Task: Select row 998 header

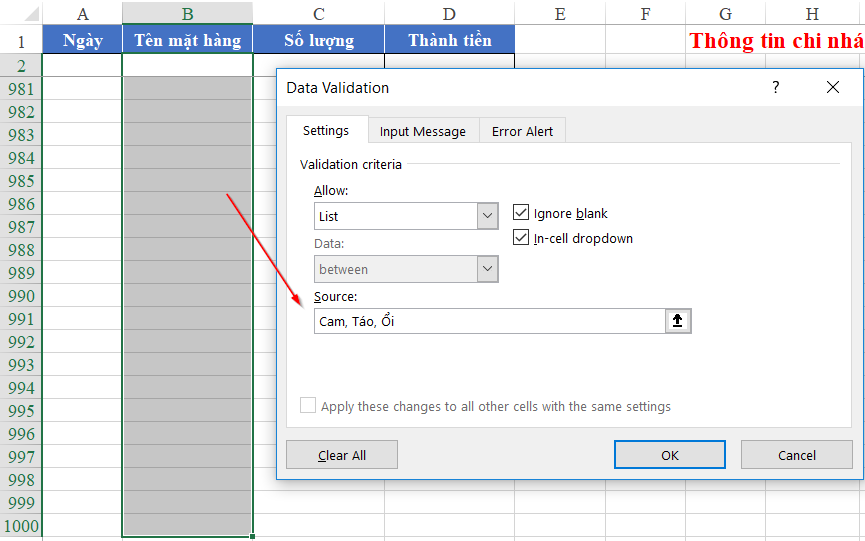Action: point(21,480)
